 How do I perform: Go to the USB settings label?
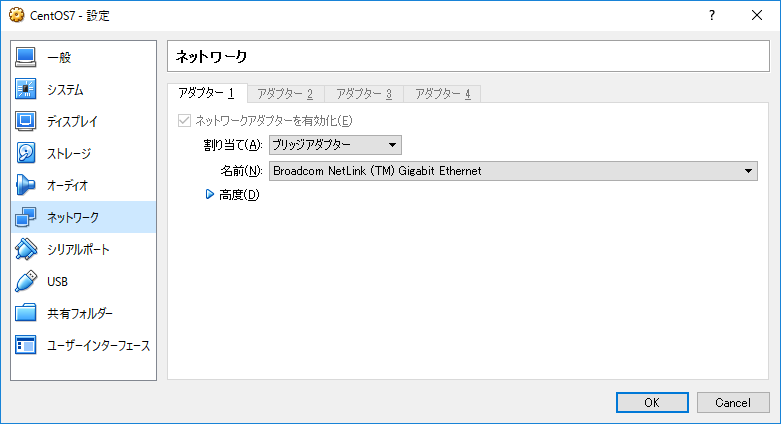coord(57,282)
